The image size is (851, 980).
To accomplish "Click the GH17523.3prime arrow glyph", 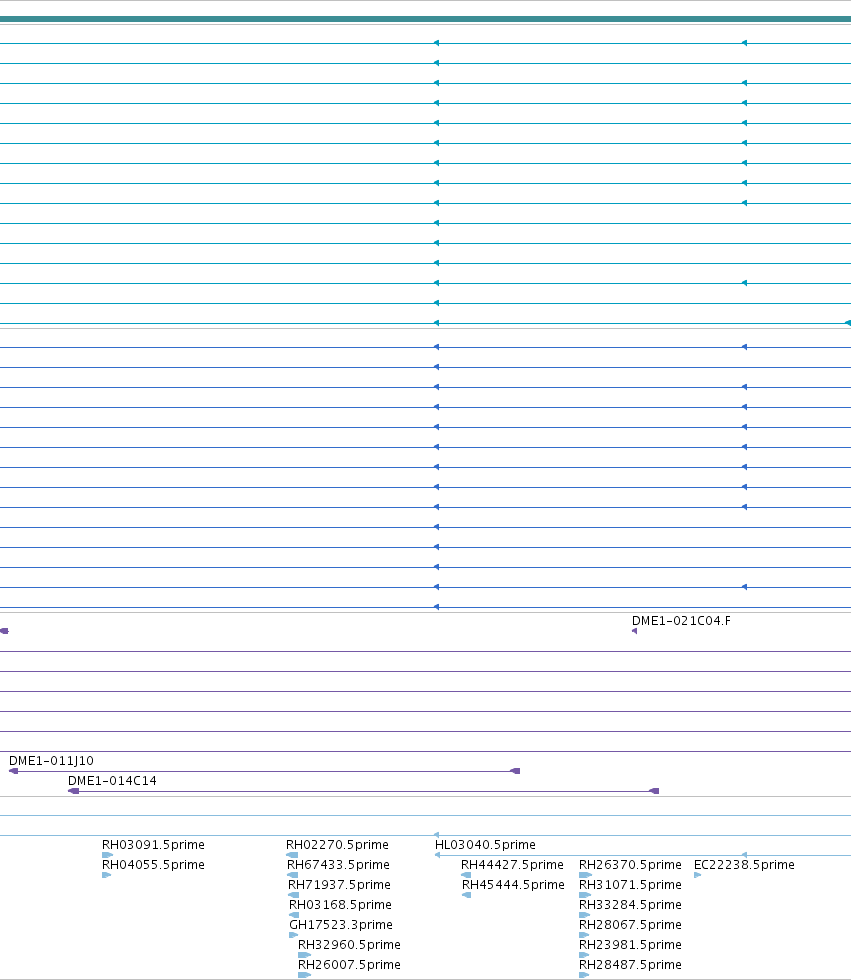I will coord(294,935).
